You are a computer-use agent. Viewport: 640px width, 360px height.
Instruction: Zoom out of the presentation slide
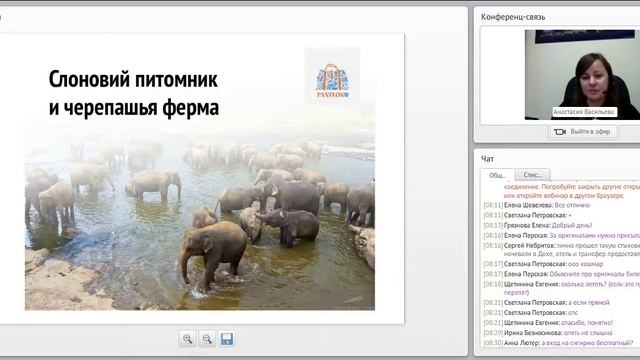point(207,338)
